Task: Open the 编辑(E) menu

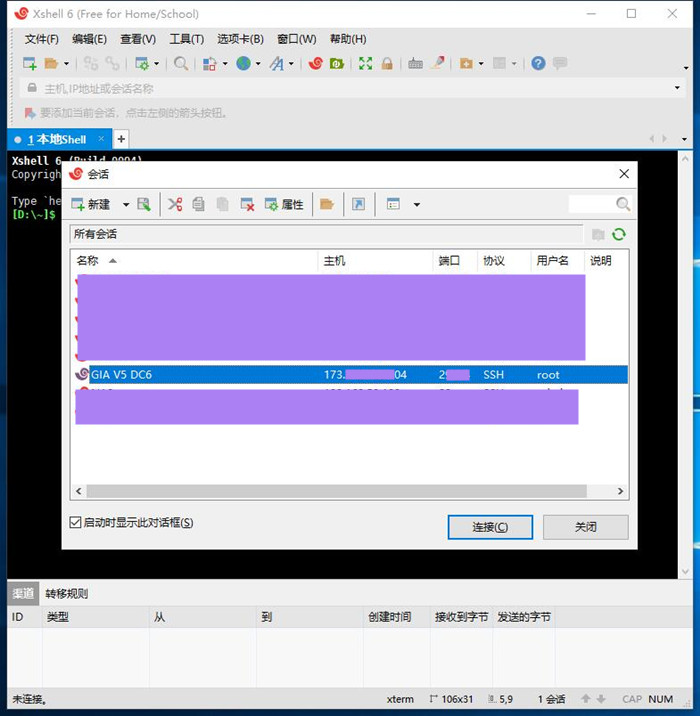Action: click(89, 39)
